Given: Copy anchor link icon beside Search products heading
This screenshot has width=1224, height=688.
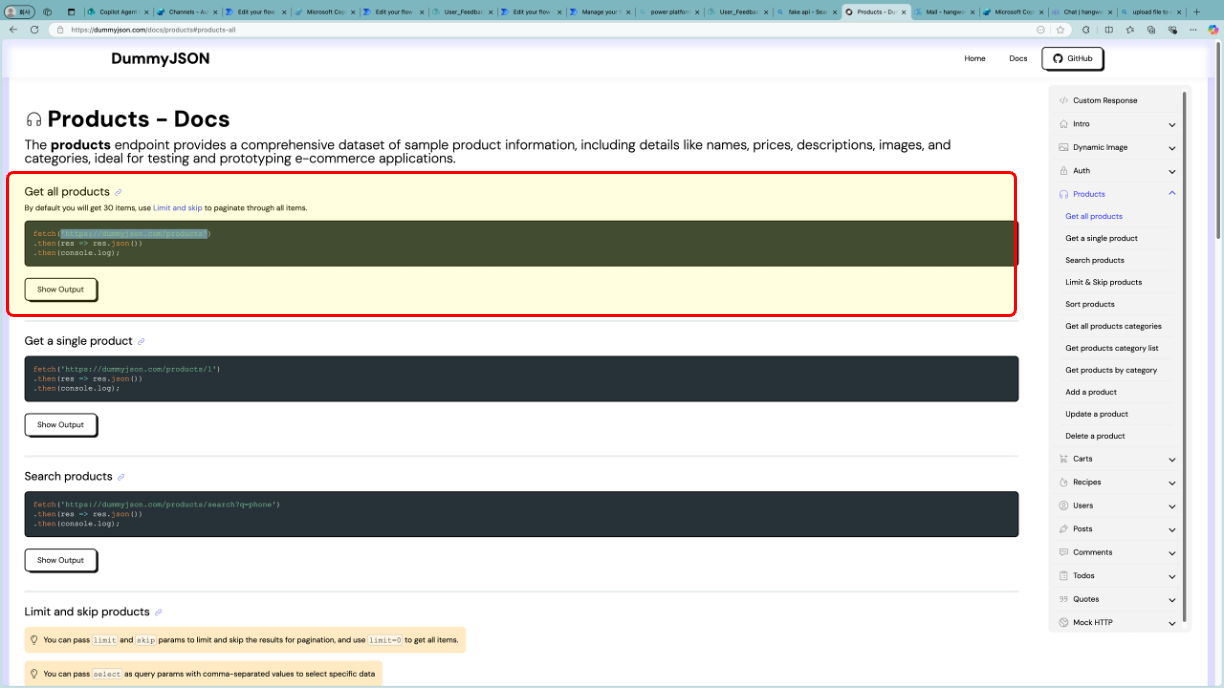Looking at the screenshot, I should tap(121, 477).
